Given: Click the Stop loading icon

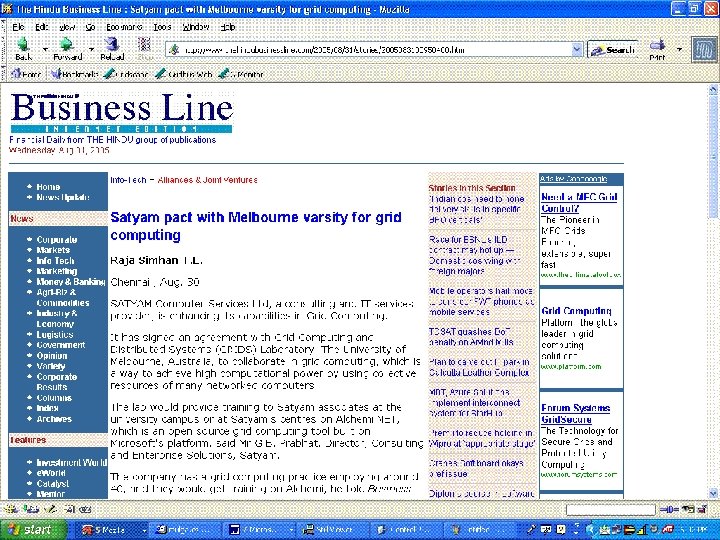Looking at the screenshot, I should [144, 45].
